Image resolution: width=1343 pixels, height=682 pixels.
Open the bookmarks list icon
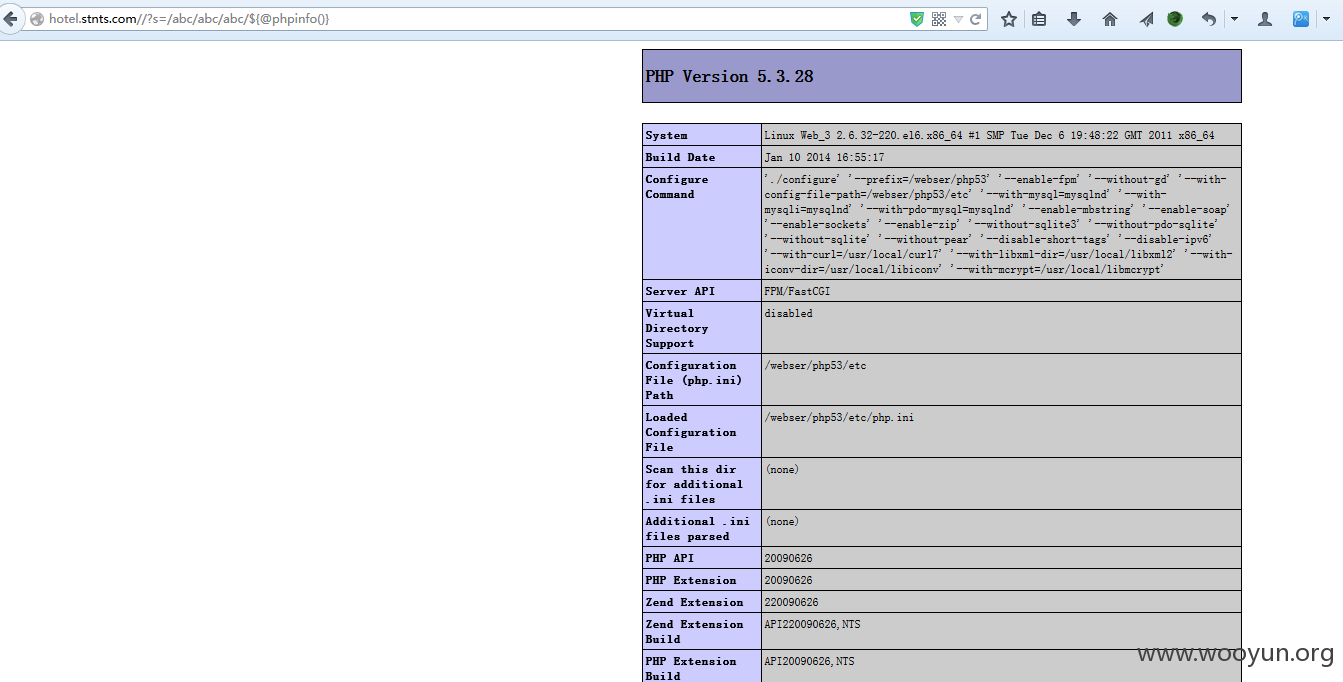click(x=1039, y=19)
